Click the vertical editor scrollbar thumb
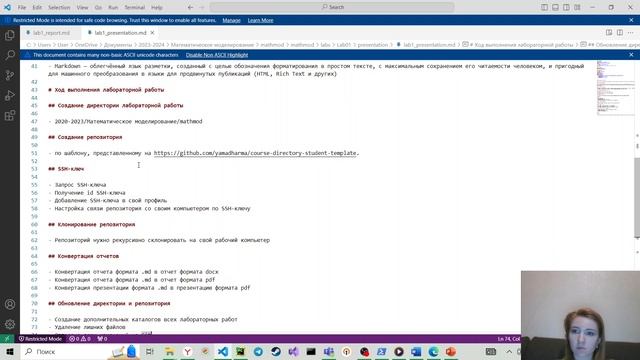Screen dimensions: 640x360 (x=637, y=197)
